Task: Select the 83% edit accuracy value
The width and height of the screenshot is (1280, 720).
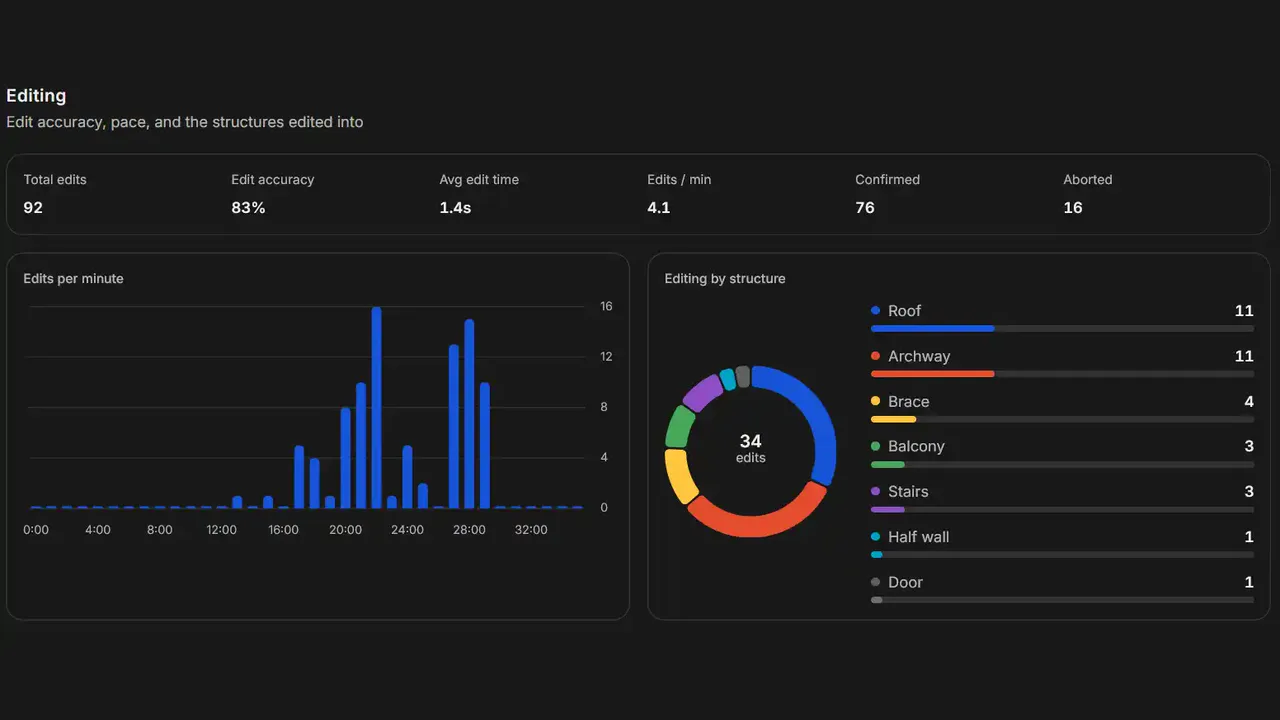Action: [x=248, y=208]
